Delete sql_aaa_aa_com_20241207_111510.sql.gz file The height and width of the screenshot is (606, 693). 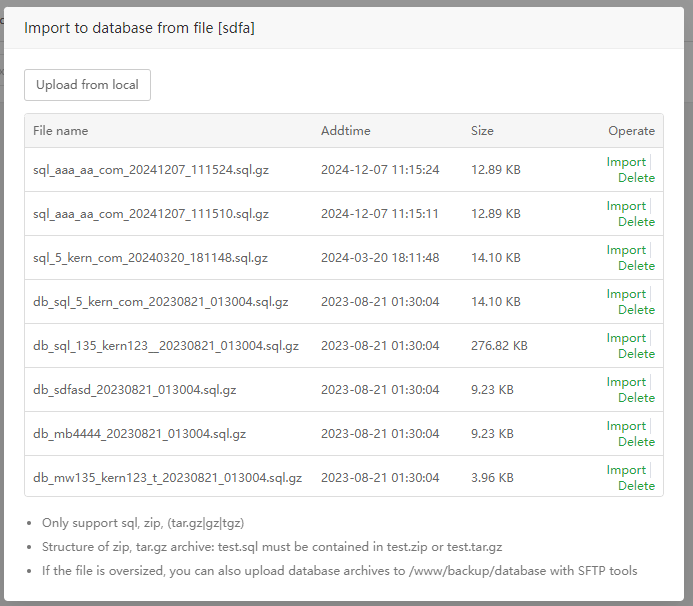tap(636, 222)
